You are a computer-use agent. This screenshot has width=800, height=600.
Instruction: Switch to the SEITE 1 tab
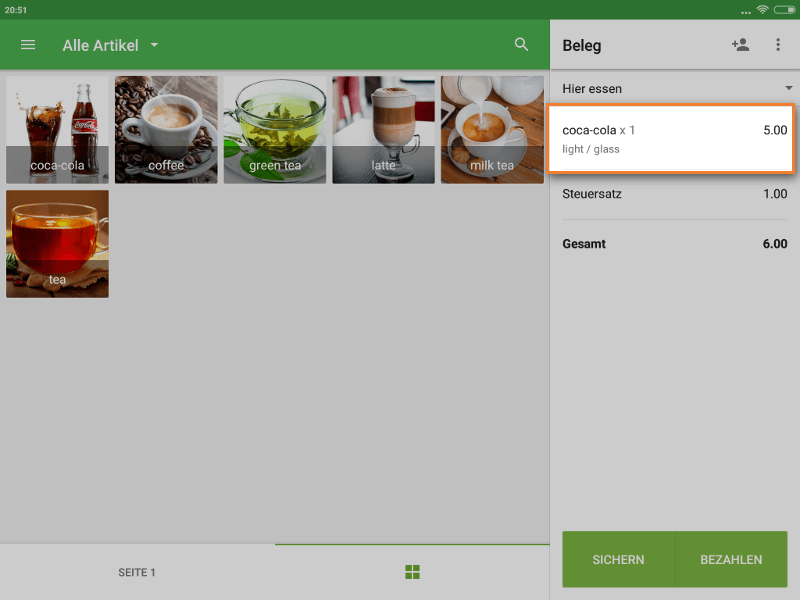pos(137,572)
